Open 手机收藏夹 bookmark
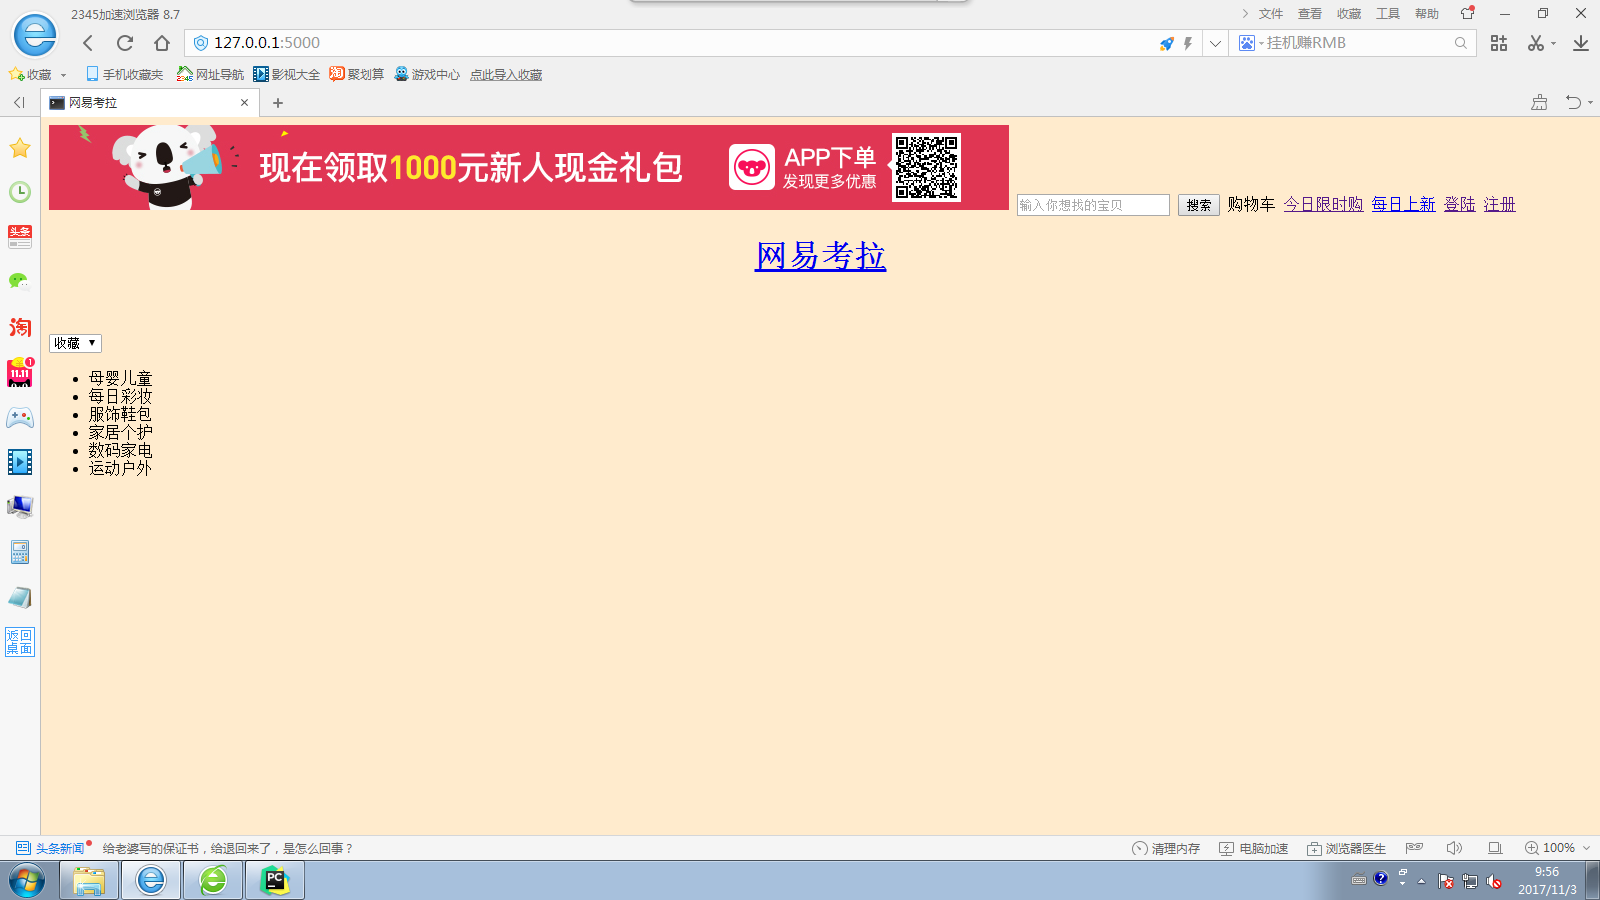1600x900 pixels. point(125,74)
